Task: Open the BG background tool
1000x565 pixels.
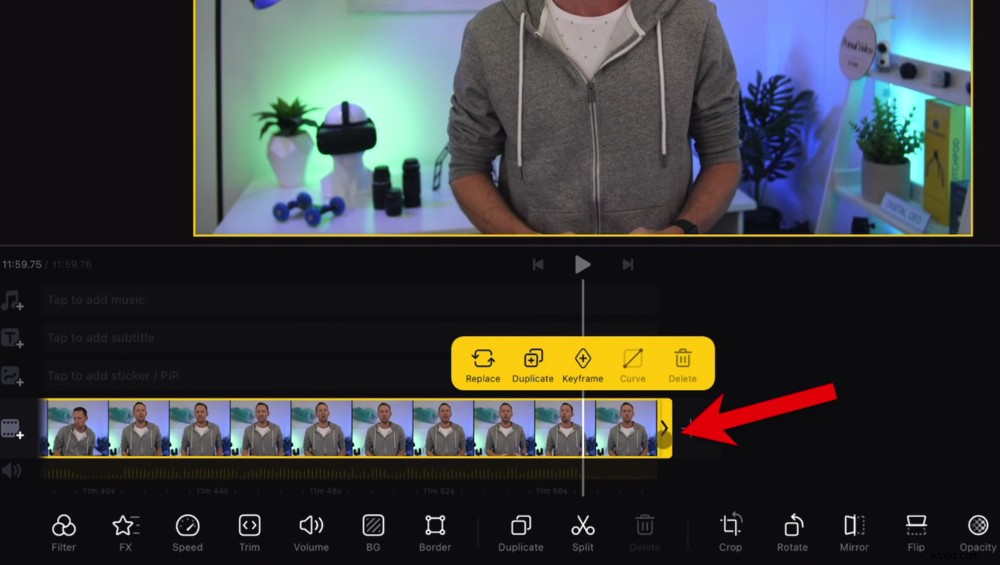Action: coord(373,532)
